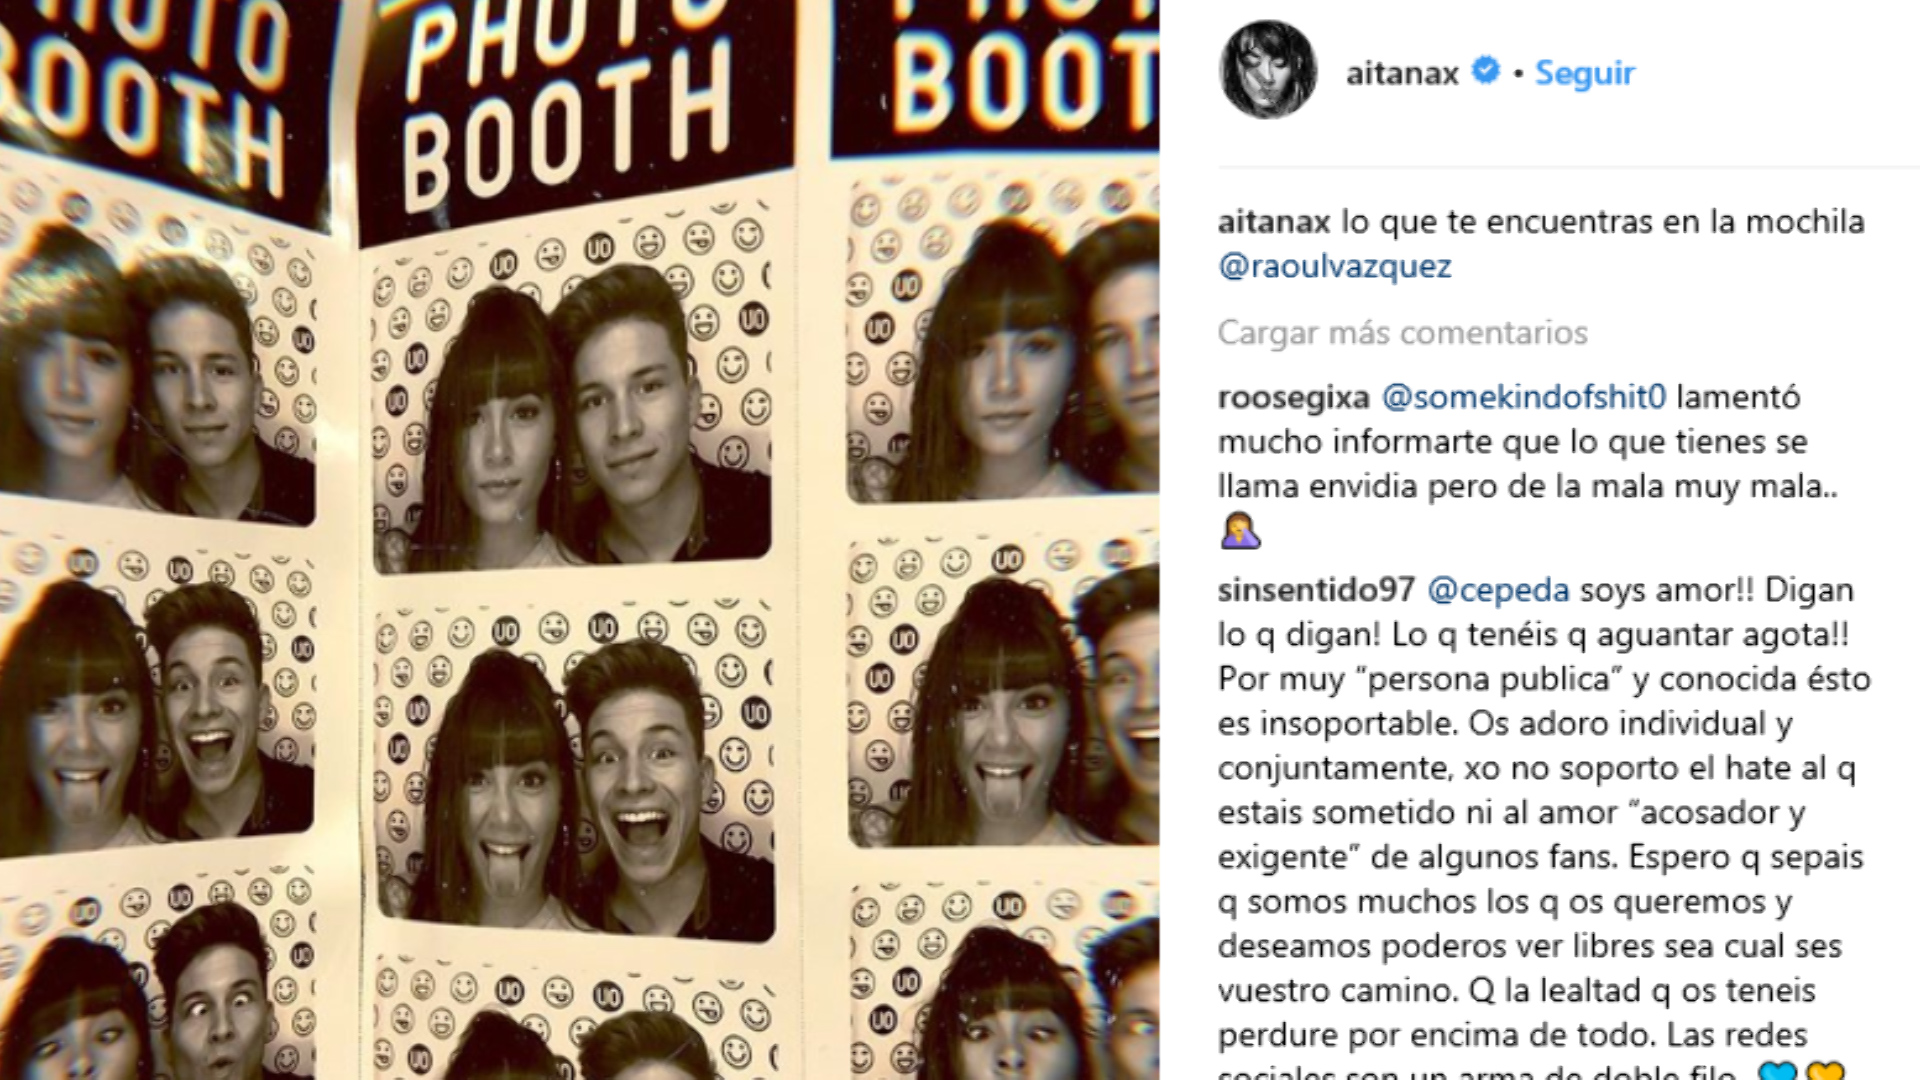Click the facepalm emoji in roosegixa comment
This screenshot has height=1080, width=1920.
[x=1240, y=530]
